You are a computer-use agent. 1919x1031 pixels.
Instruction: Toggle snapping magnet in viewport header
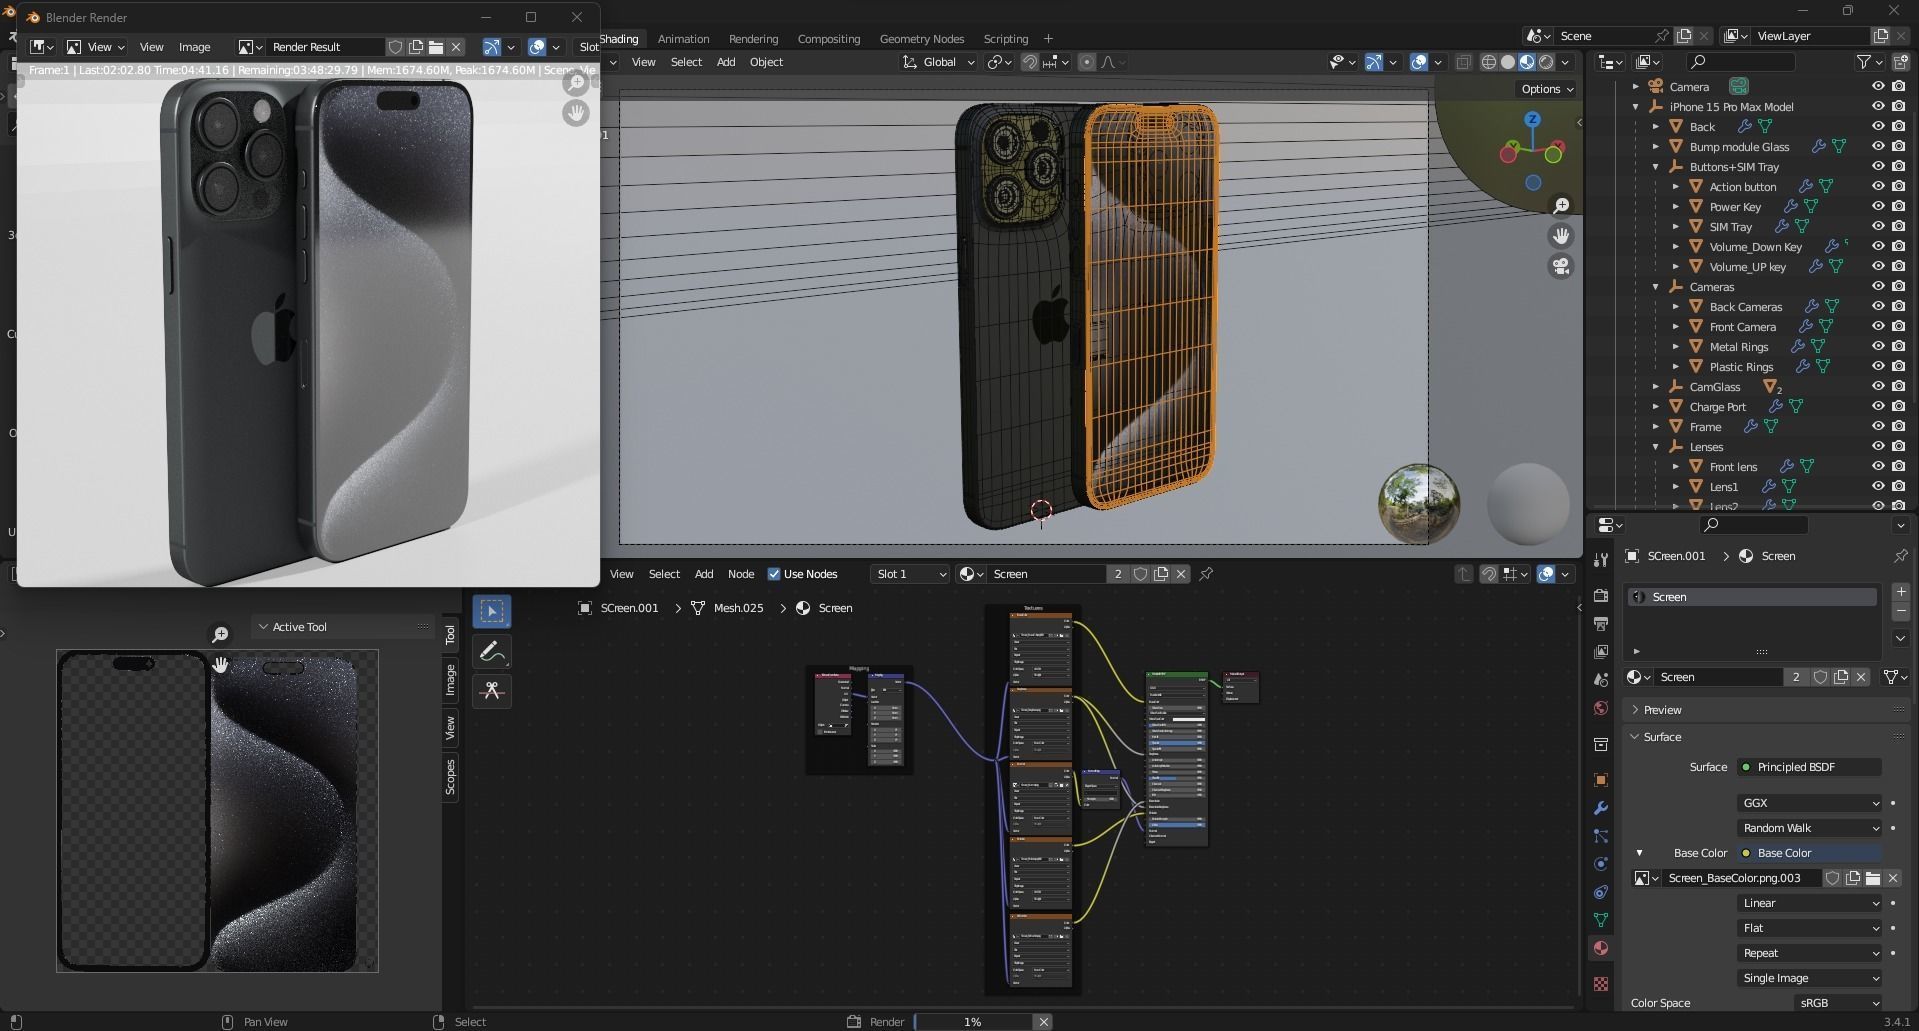(x=1029, y=62)
